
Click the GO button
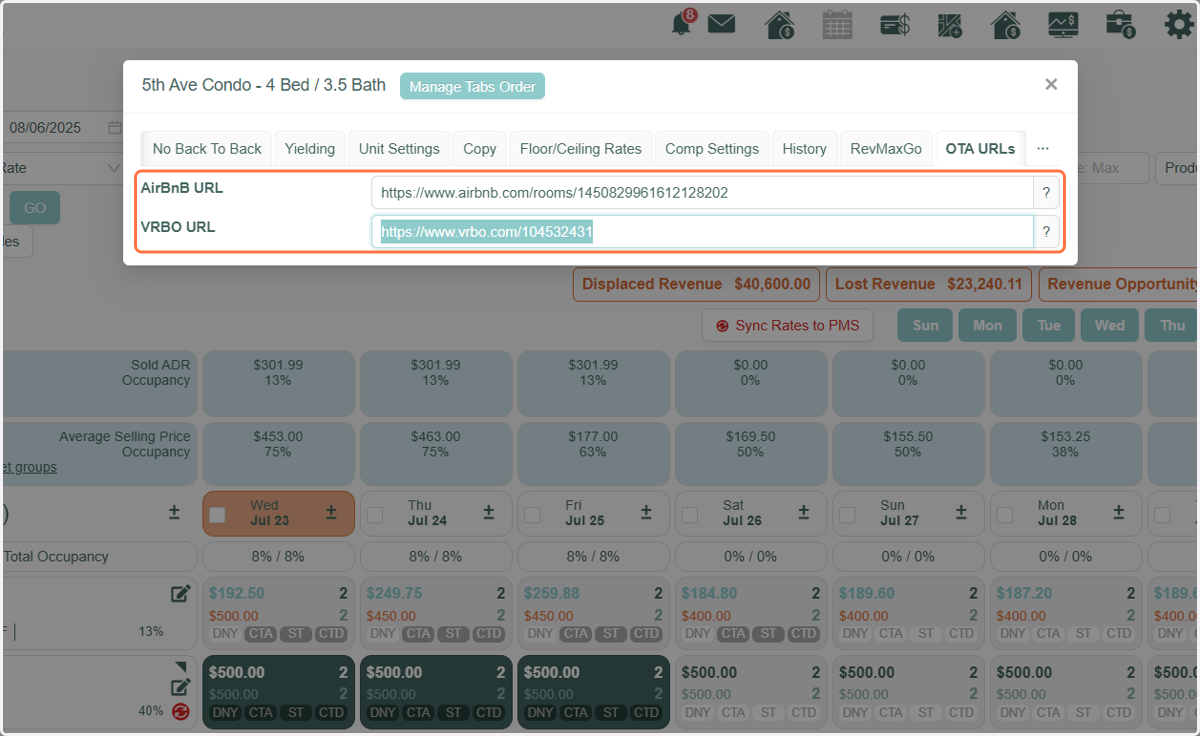coord(35,208)
